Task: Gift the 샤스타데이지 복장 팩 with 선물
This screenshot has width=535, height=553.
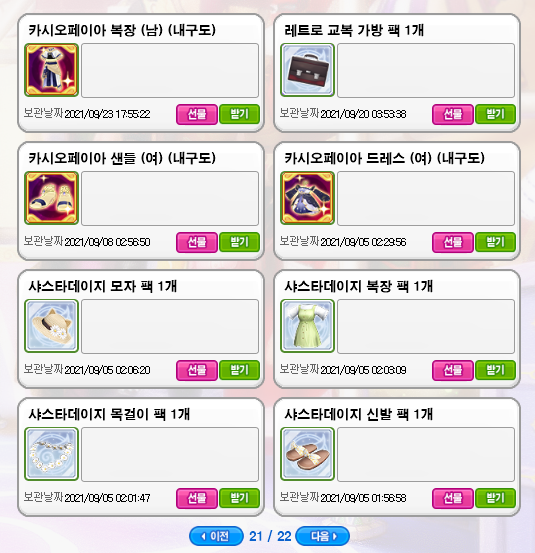Action: [x=453, y=370]
